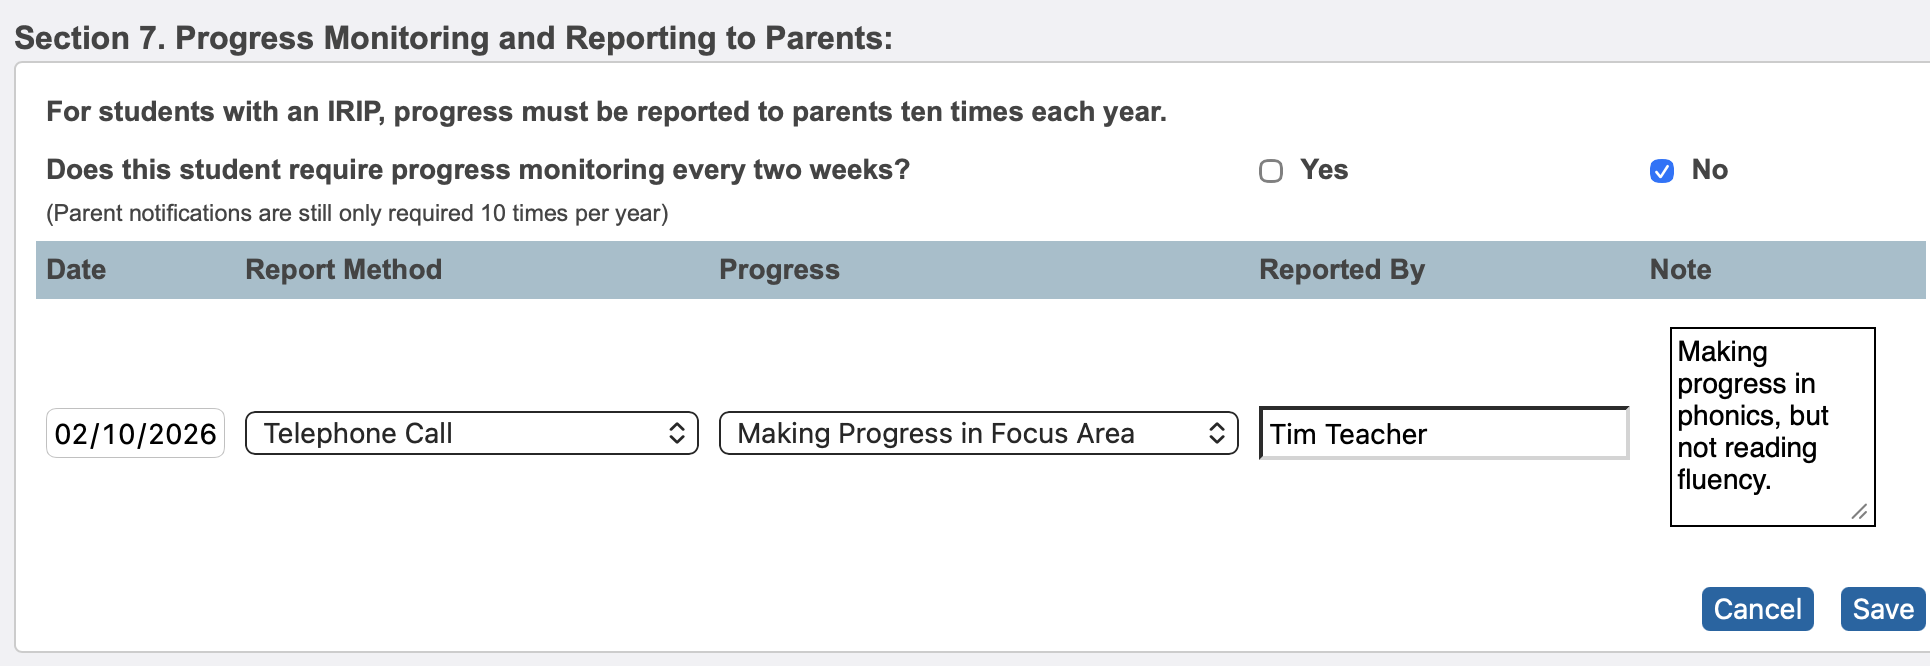Click the Note column header
The image size is (1930, 666).
[1678, 269]
